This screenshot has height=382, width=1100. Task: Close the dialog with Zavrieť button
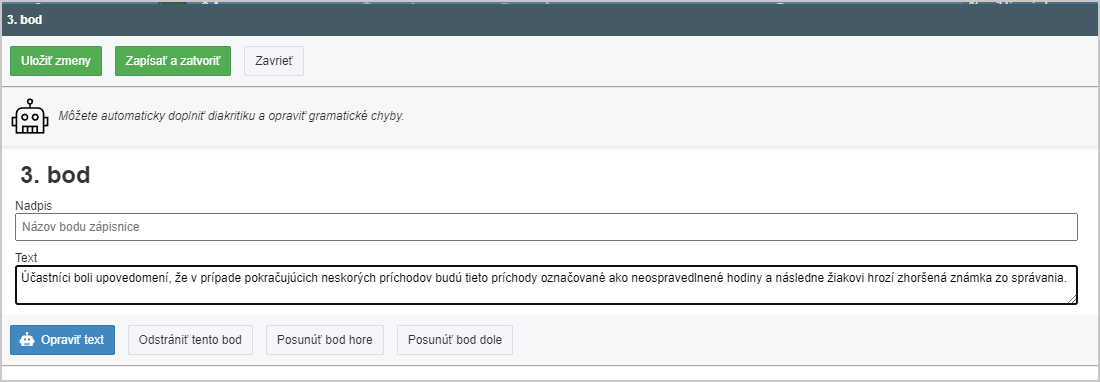pos(274,61)
